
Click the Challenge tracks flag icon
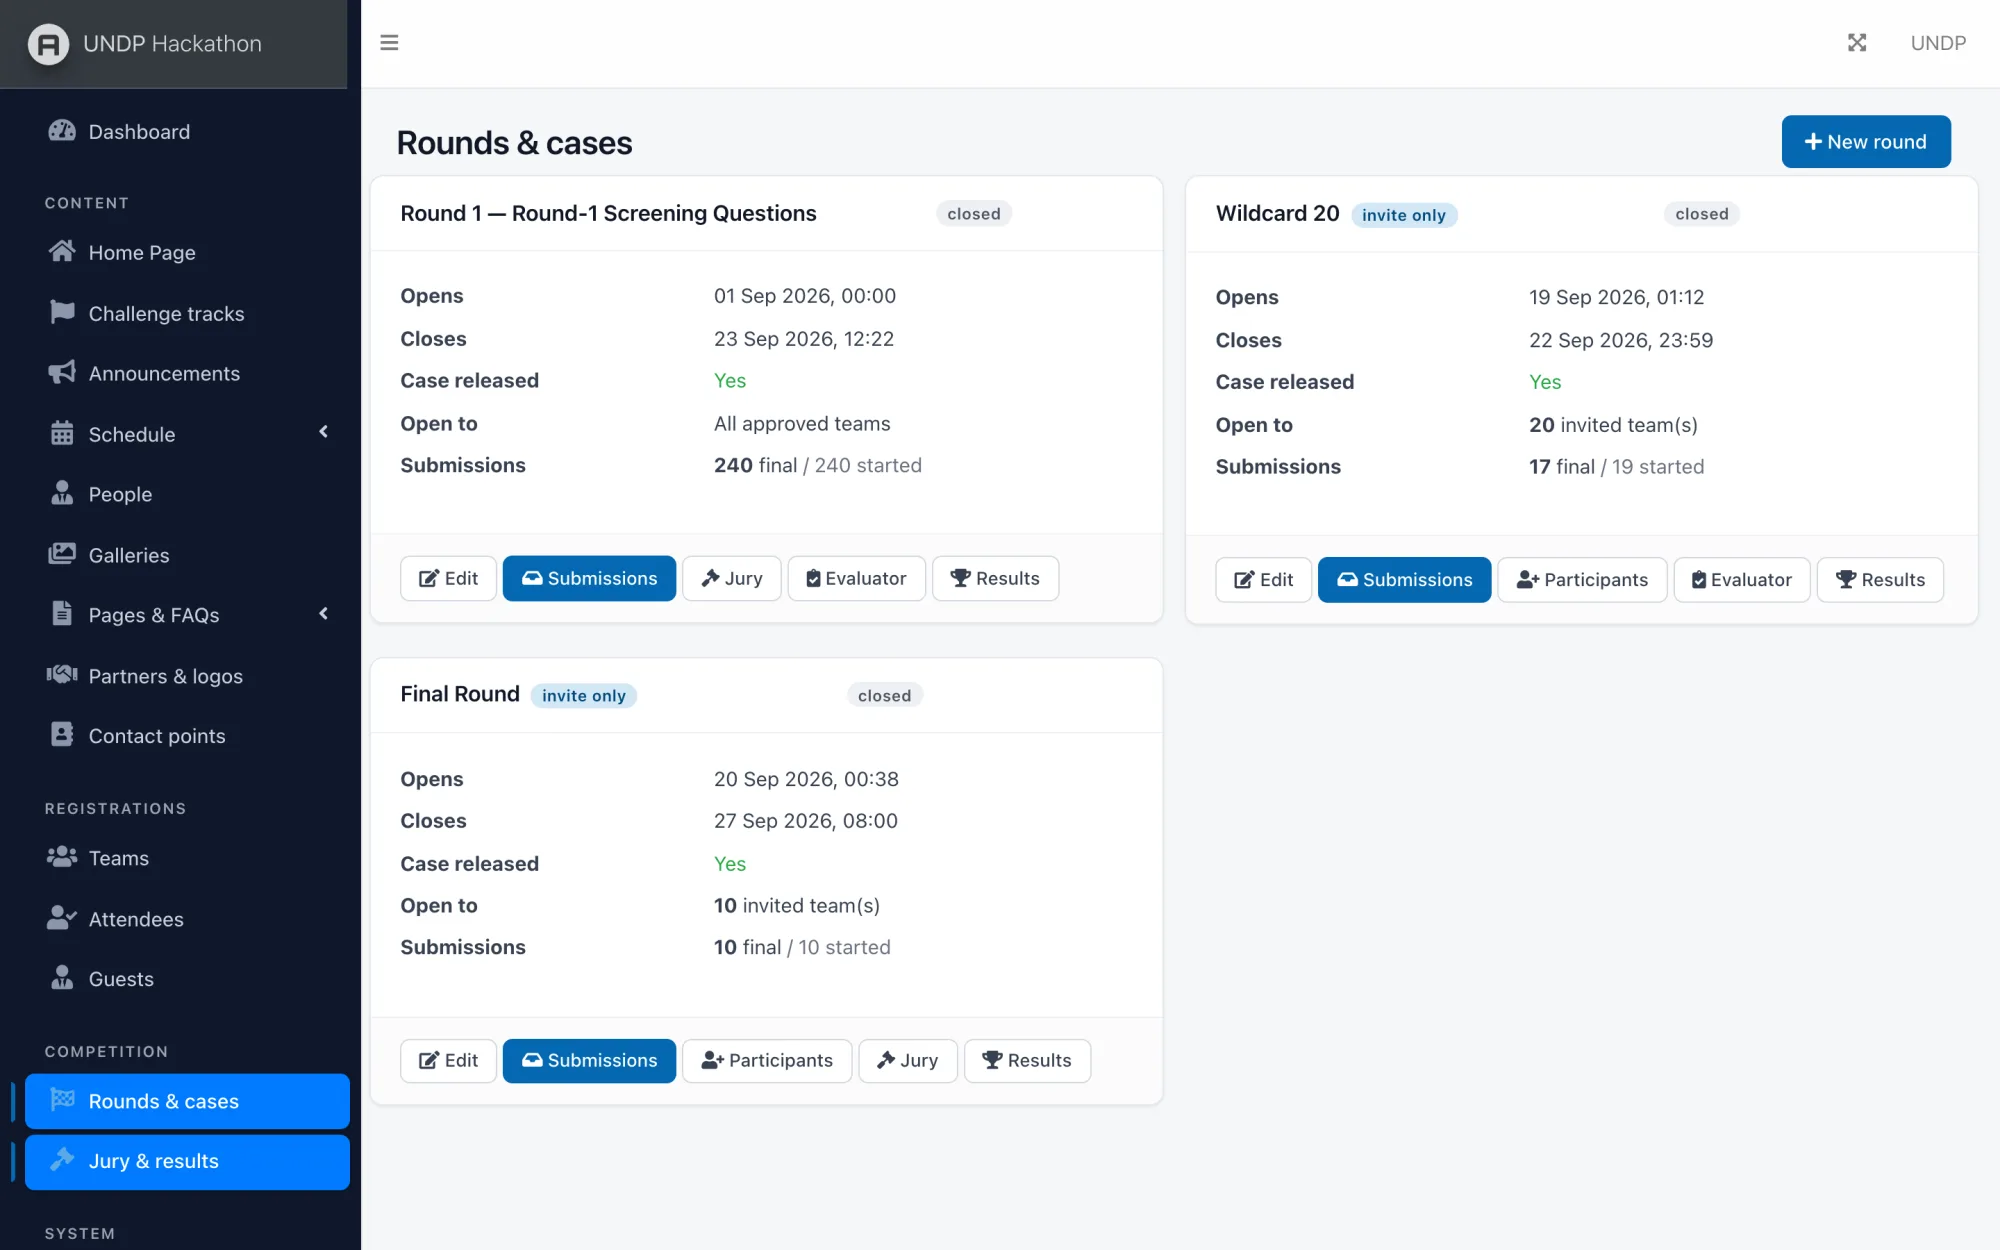(62, 313)
